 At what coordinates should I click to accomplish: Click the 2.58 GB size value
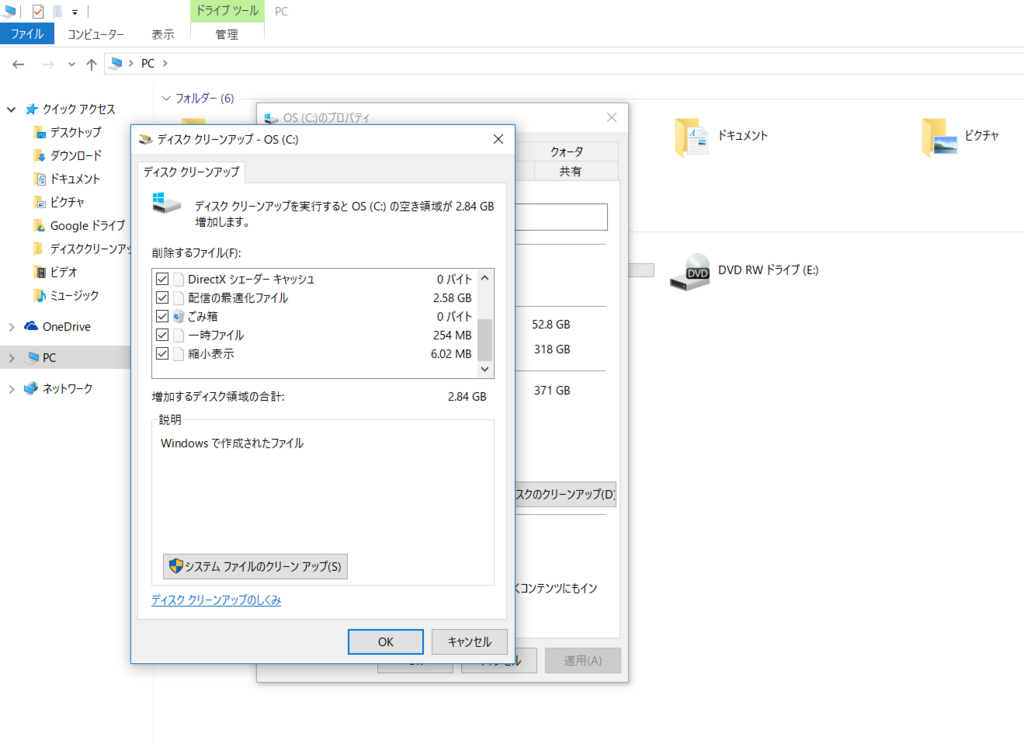click(x=452, y=298)
